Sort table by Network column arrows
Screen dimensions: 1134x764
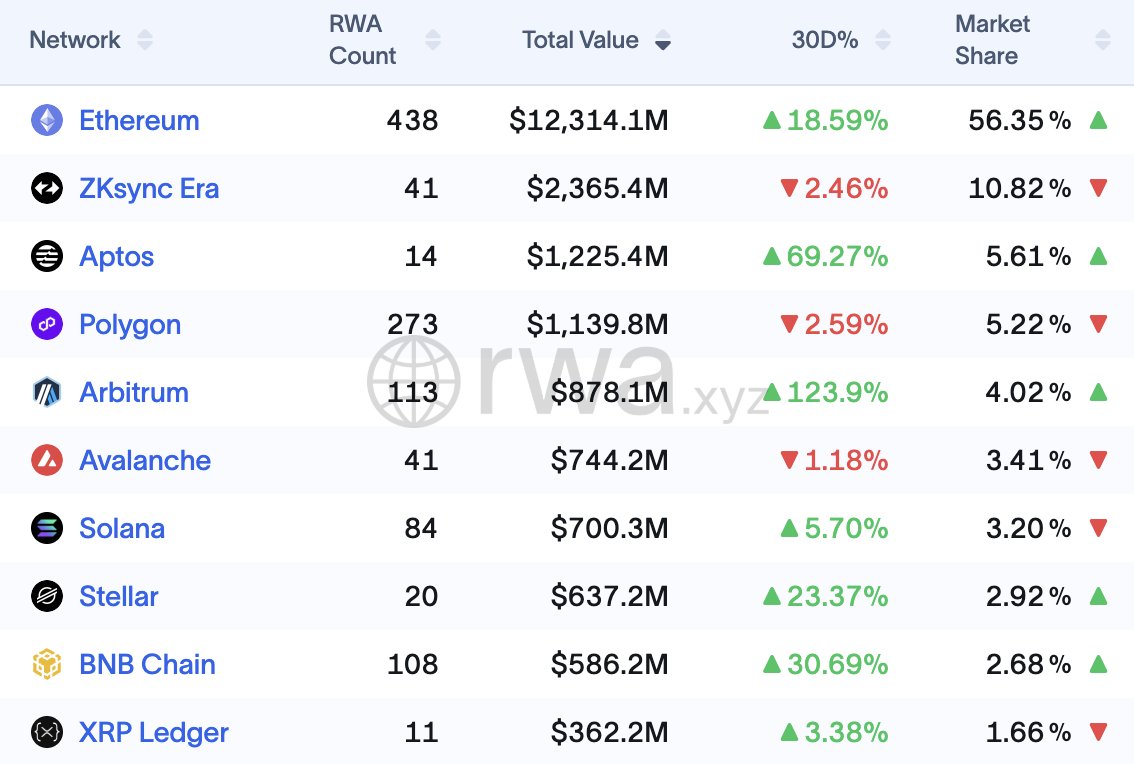[x=145, y=40]
